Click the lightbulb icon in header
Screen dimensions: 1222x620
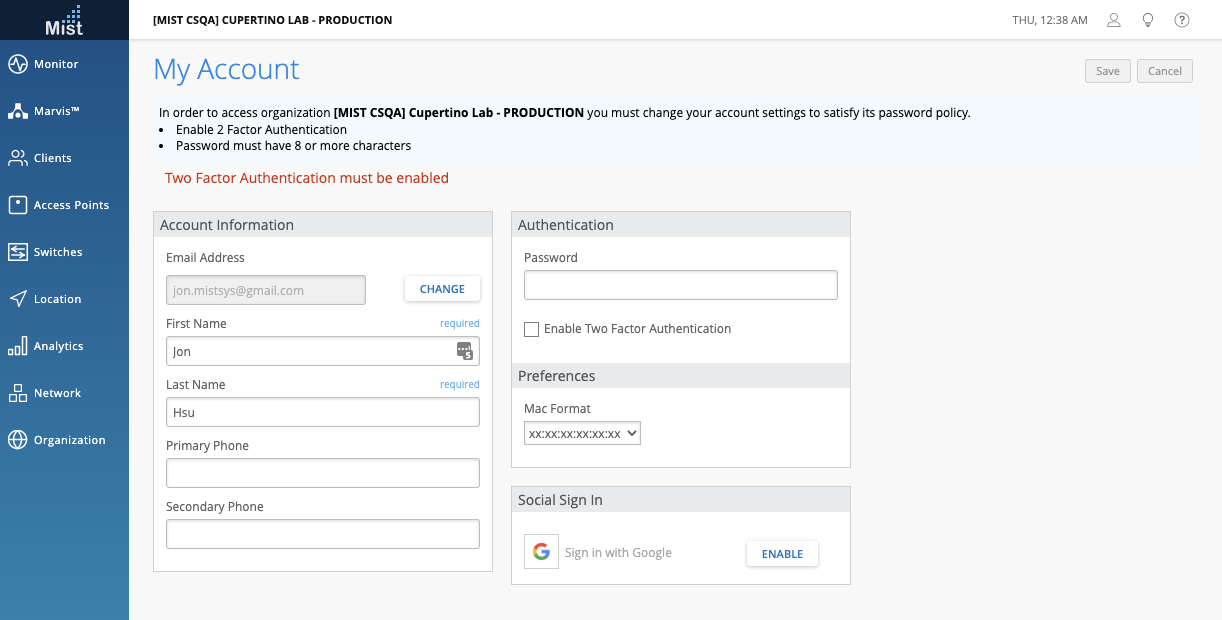click(1148, 20)
